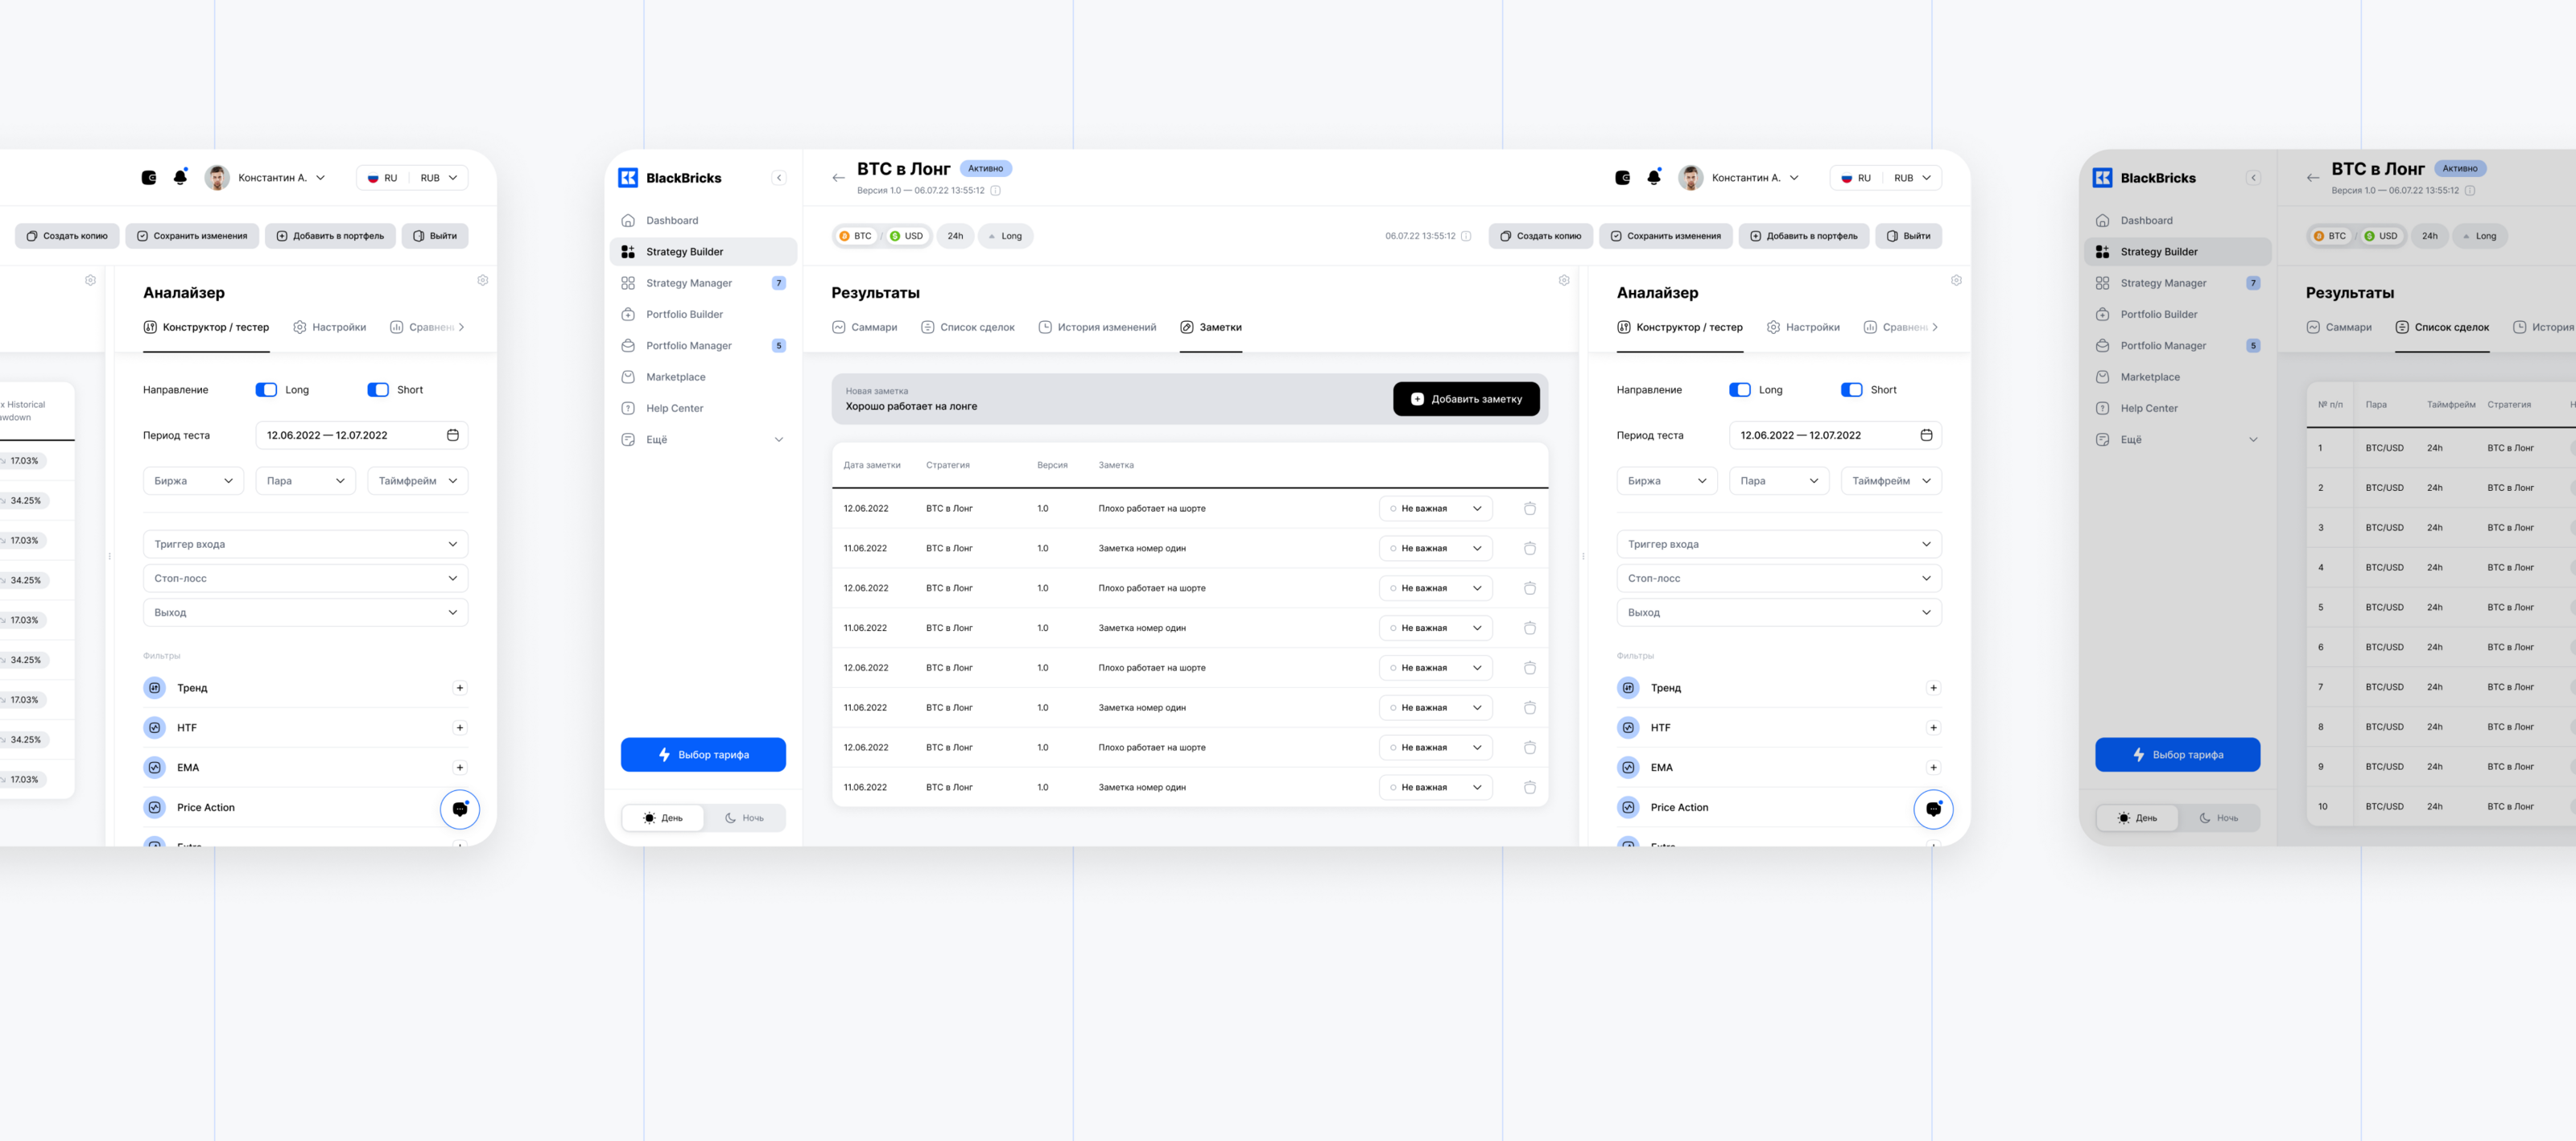The image size is (2576, 1141).
Task: Go back with arrow beside middle BTC в Лонг title
Action: [x=838, y=178]
